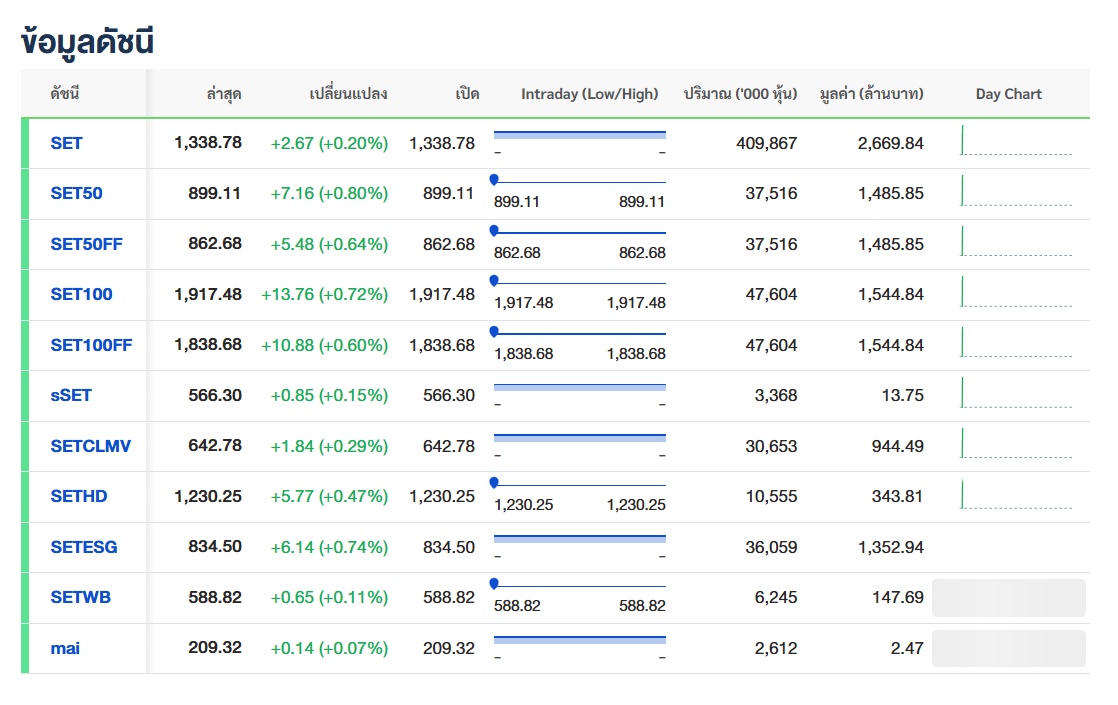1118x705 pixels.
Task: Click the SET100 day chart thumbnail
Action: (1015, 293)
